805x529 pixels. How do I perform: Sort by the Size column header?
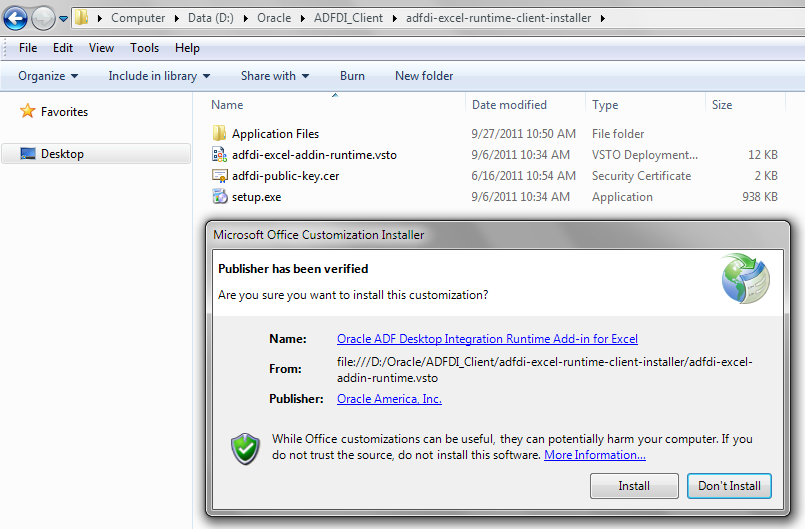pyautogui.click(x=722, y=105)
